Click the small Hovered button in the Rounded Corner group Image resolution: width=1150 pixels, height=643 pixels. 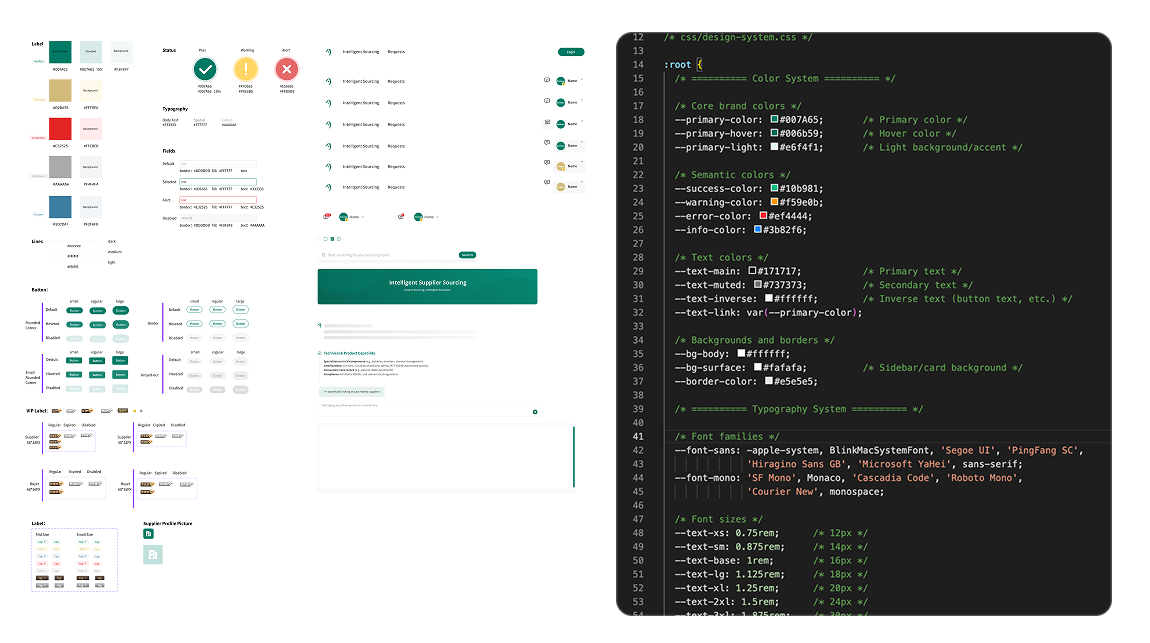(74, 324)
